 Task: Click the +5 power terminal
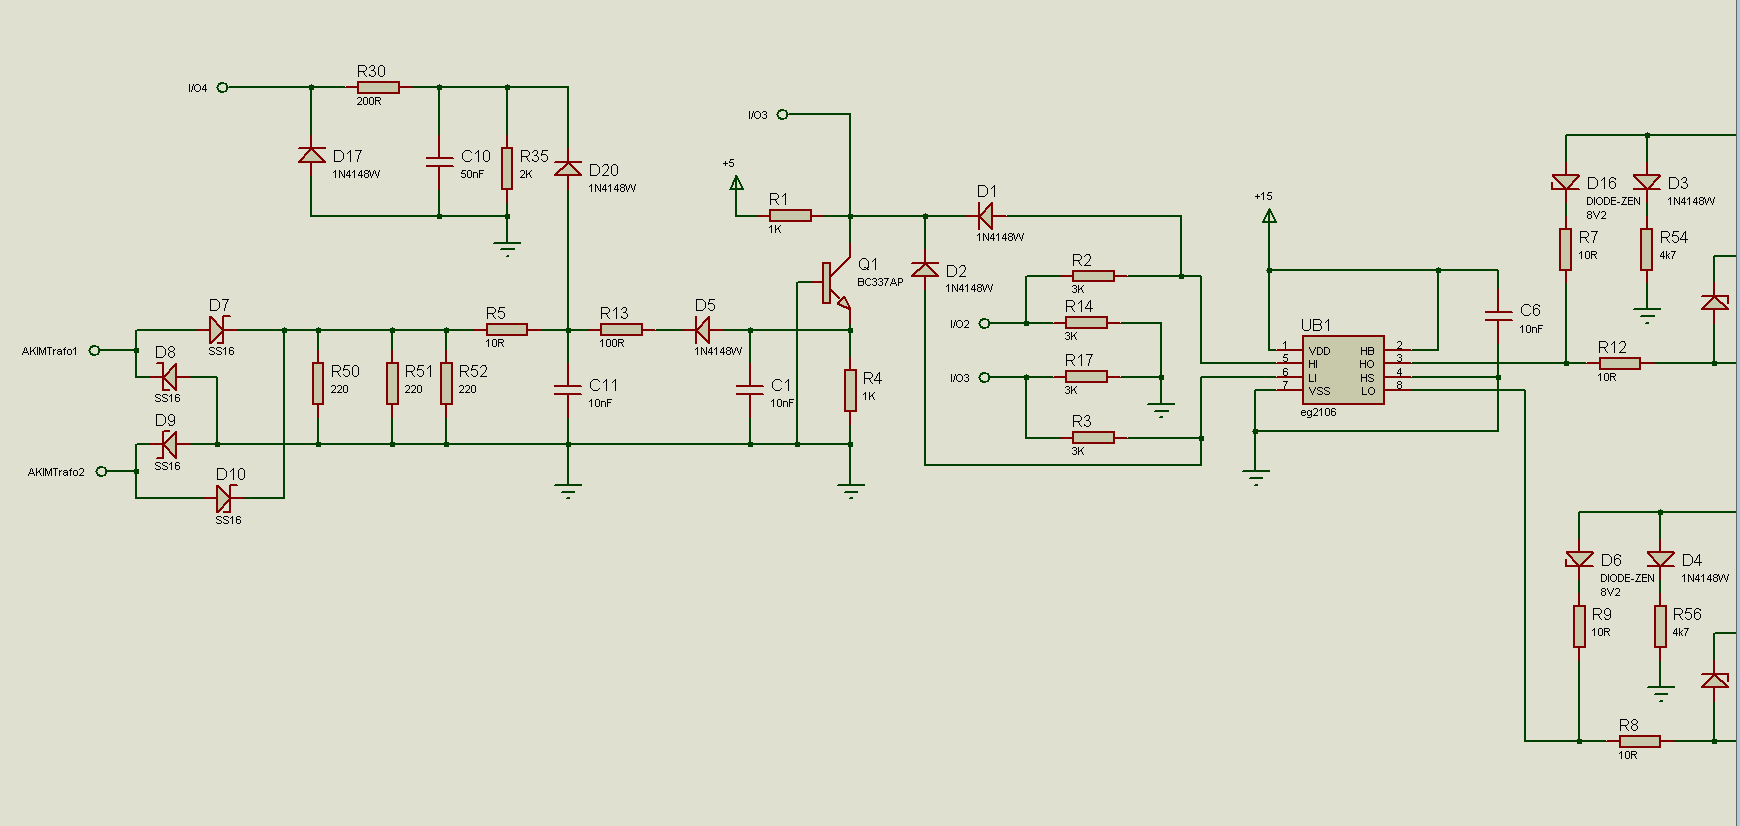(736, 182)
